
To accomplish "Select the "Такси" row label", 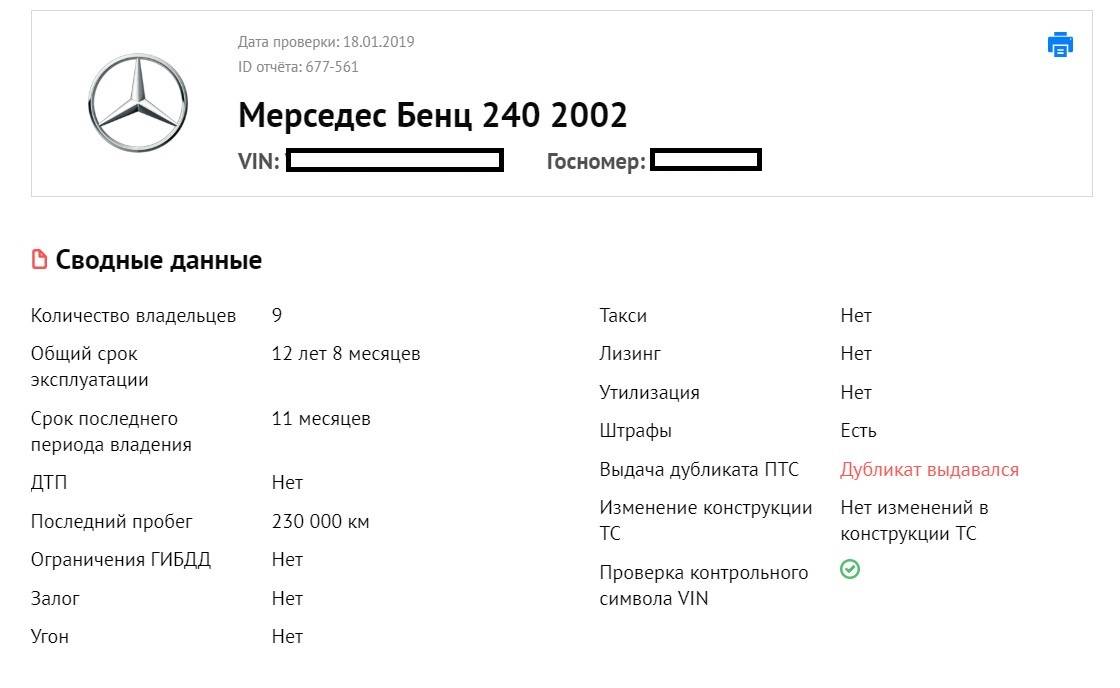I will (x=623, y=316).
